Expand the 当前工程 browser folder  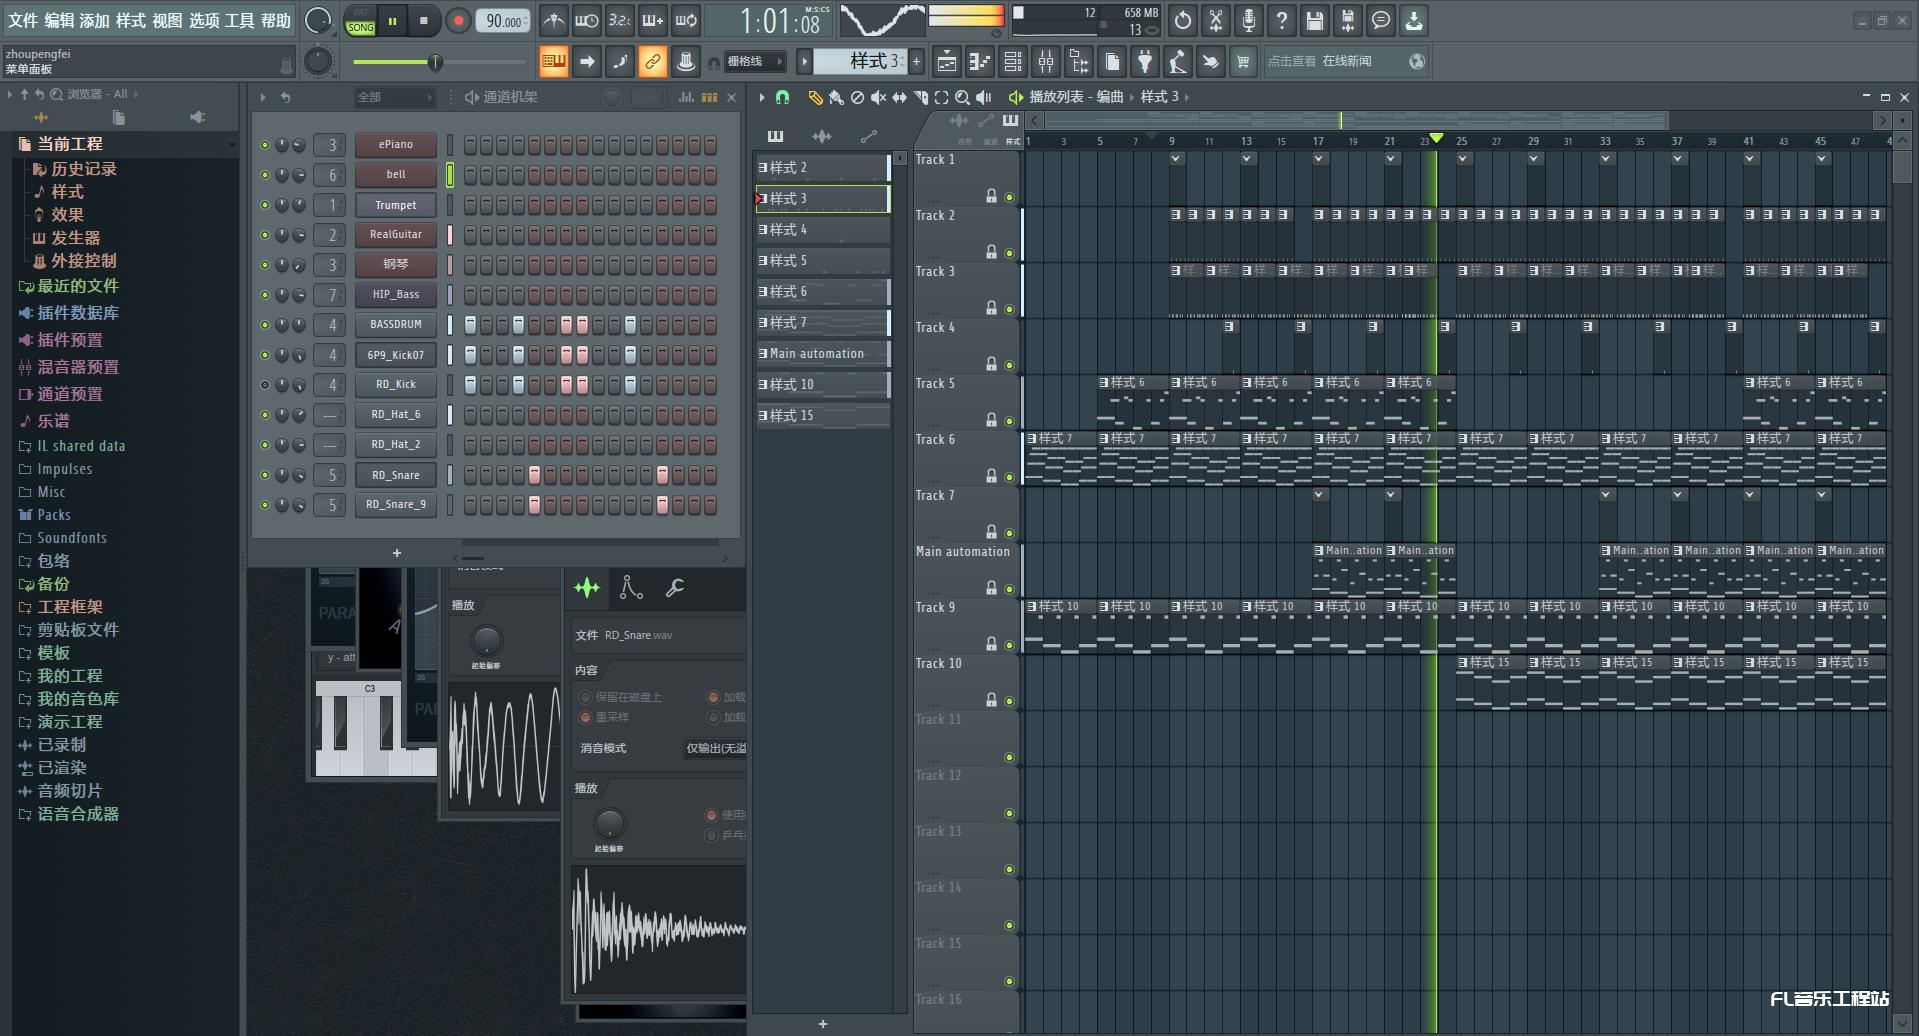click(x=70, y=144)
